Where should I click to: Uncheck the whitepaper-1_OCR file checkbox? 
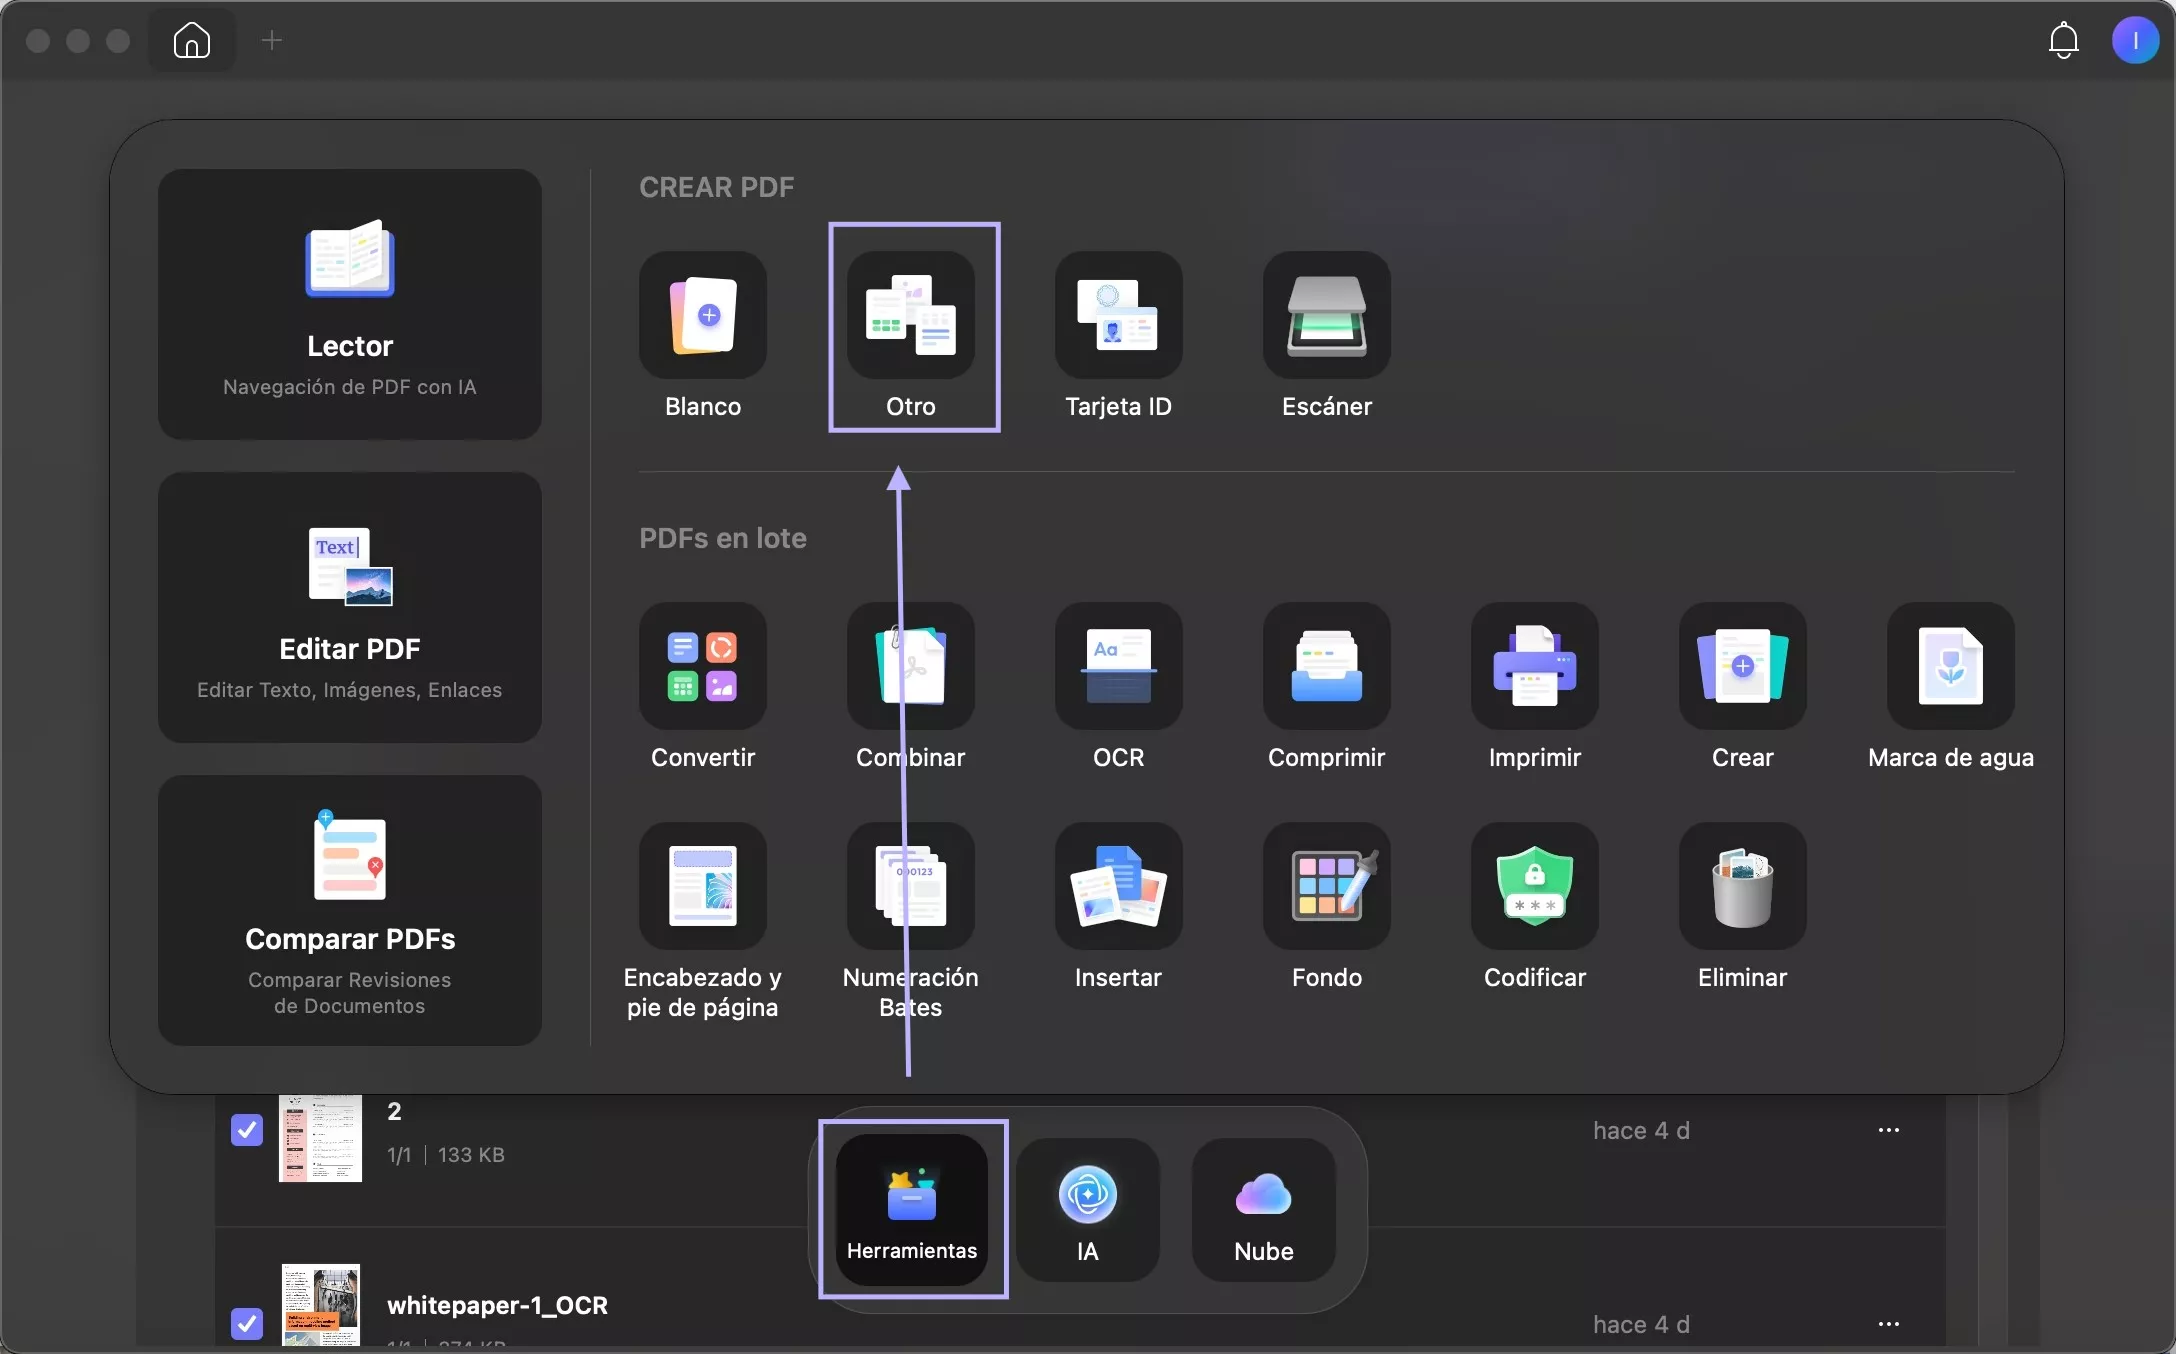tap(247, 1323)
